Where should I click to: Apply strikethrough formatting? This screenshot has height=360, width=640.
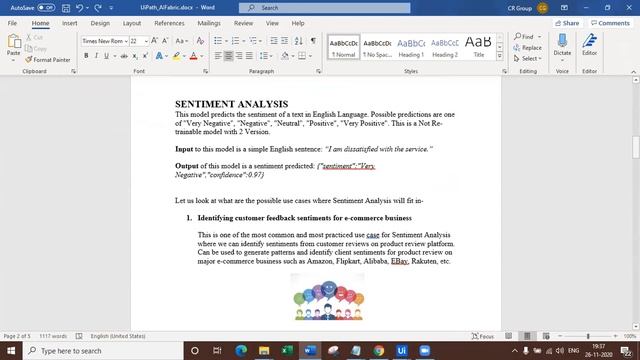click(124, 56)
